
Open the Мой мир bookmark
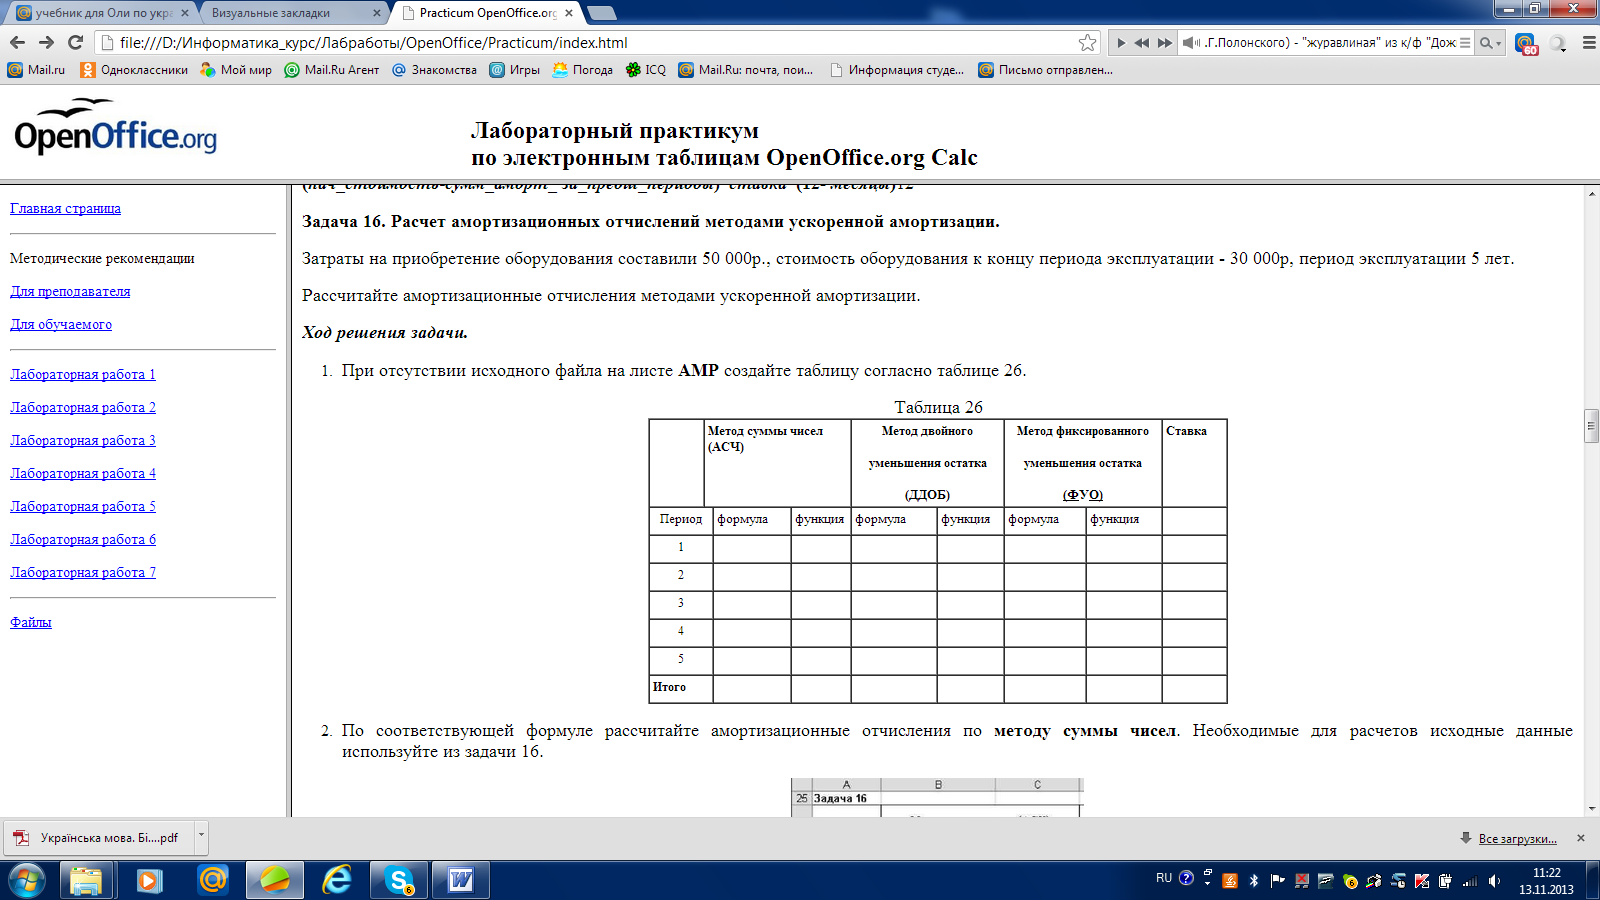[x=236, y=70]
